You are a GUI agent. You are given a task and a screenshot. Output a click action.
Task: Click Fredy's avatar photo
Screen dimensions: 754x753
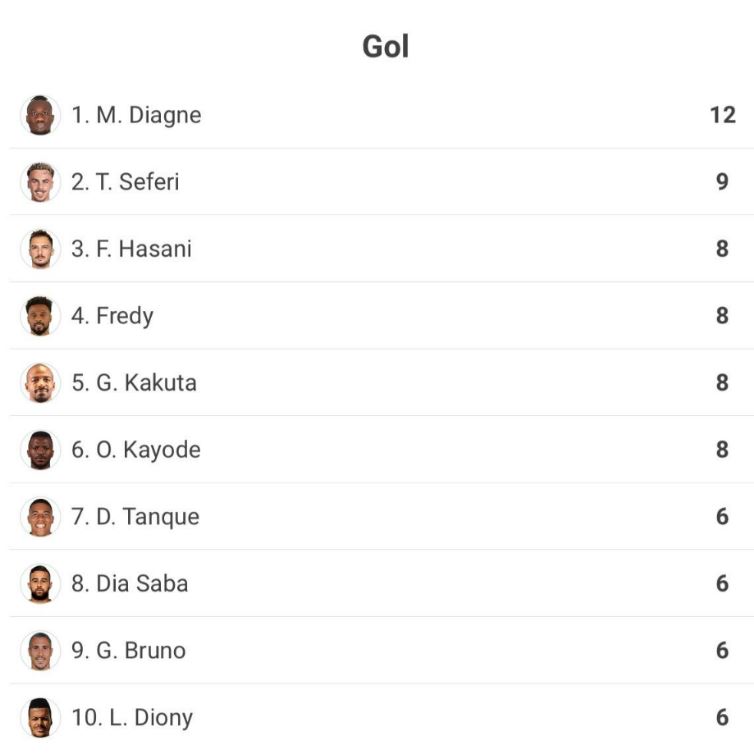click(x=40, y=316)
